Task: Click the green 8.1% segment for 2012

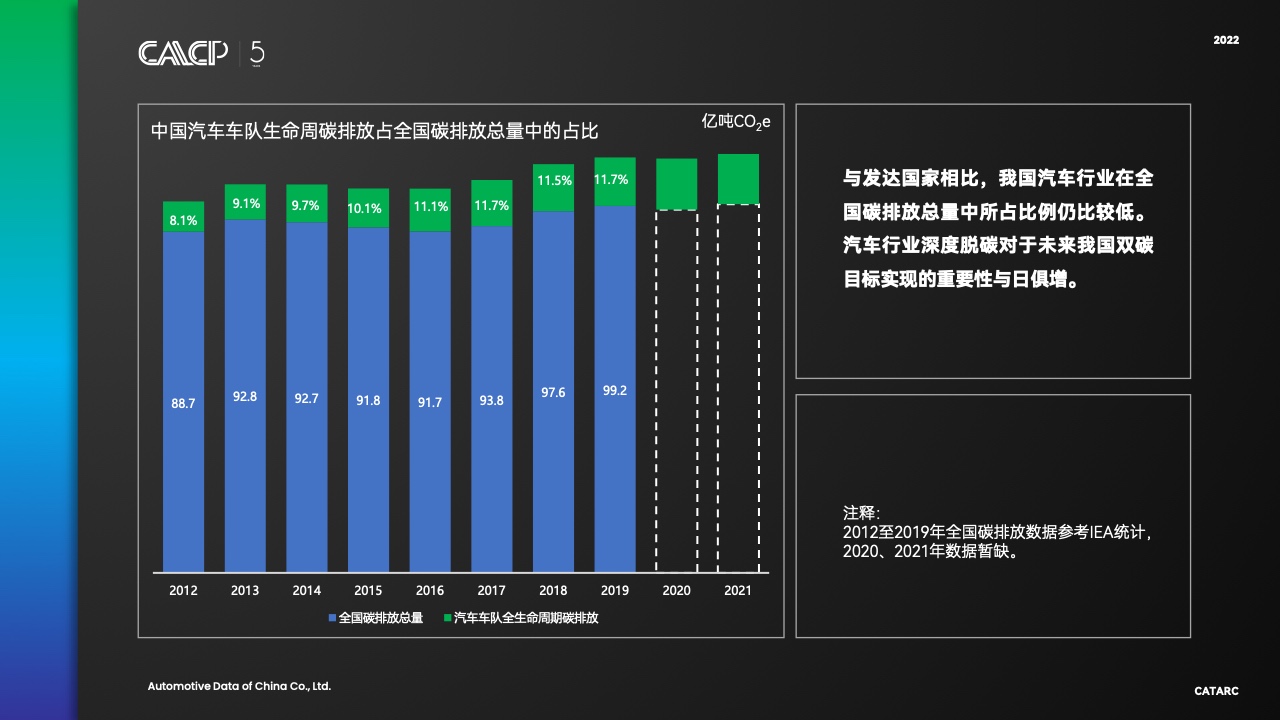Action: pos(184,217)
